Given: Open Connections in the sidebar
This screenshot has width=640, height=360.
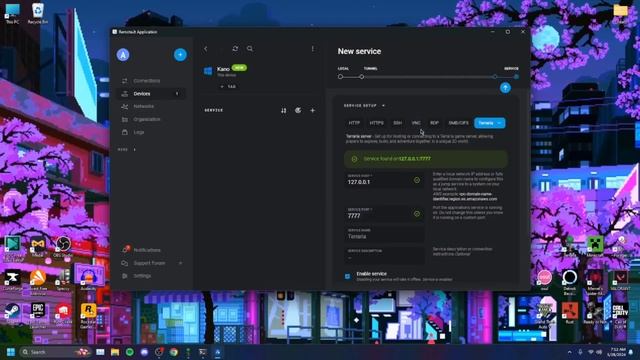Looking at the screenshot, I should click(x=151, y=81).
